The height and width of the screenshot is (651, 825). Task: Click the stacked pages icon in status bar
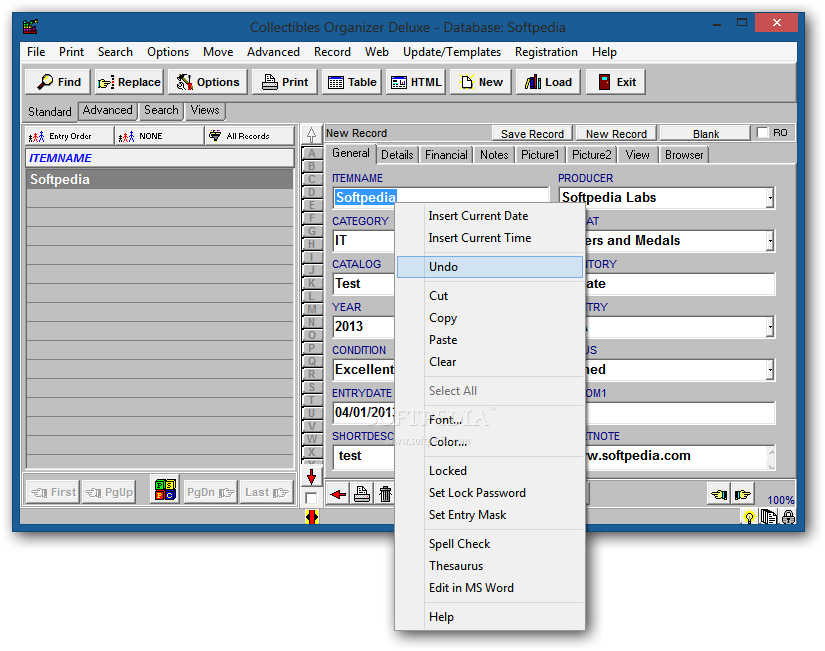click(769, 517)
